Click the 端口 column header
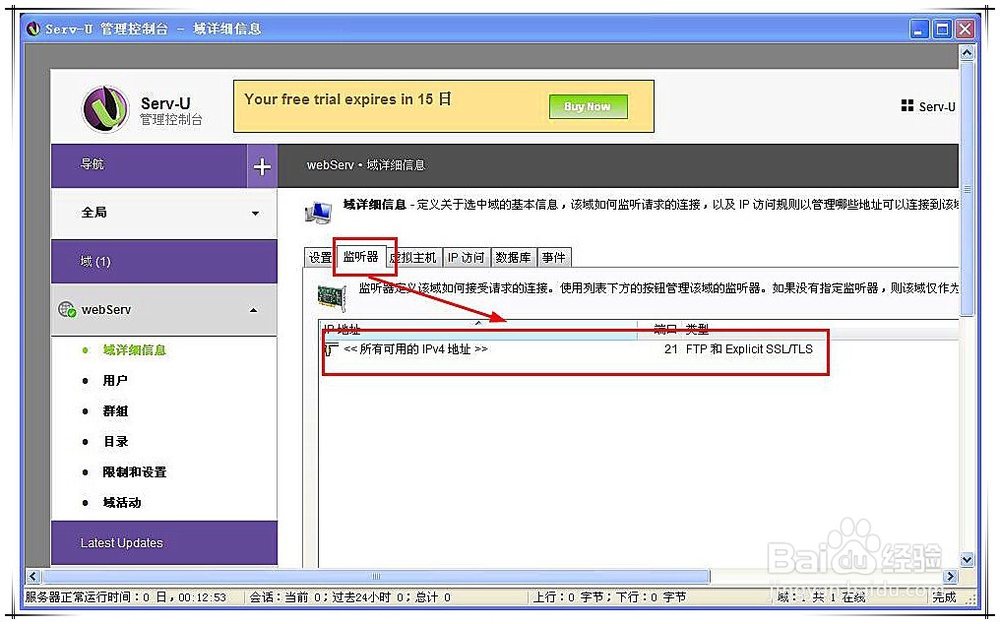 pyautogui.click(x=665, y=329)
